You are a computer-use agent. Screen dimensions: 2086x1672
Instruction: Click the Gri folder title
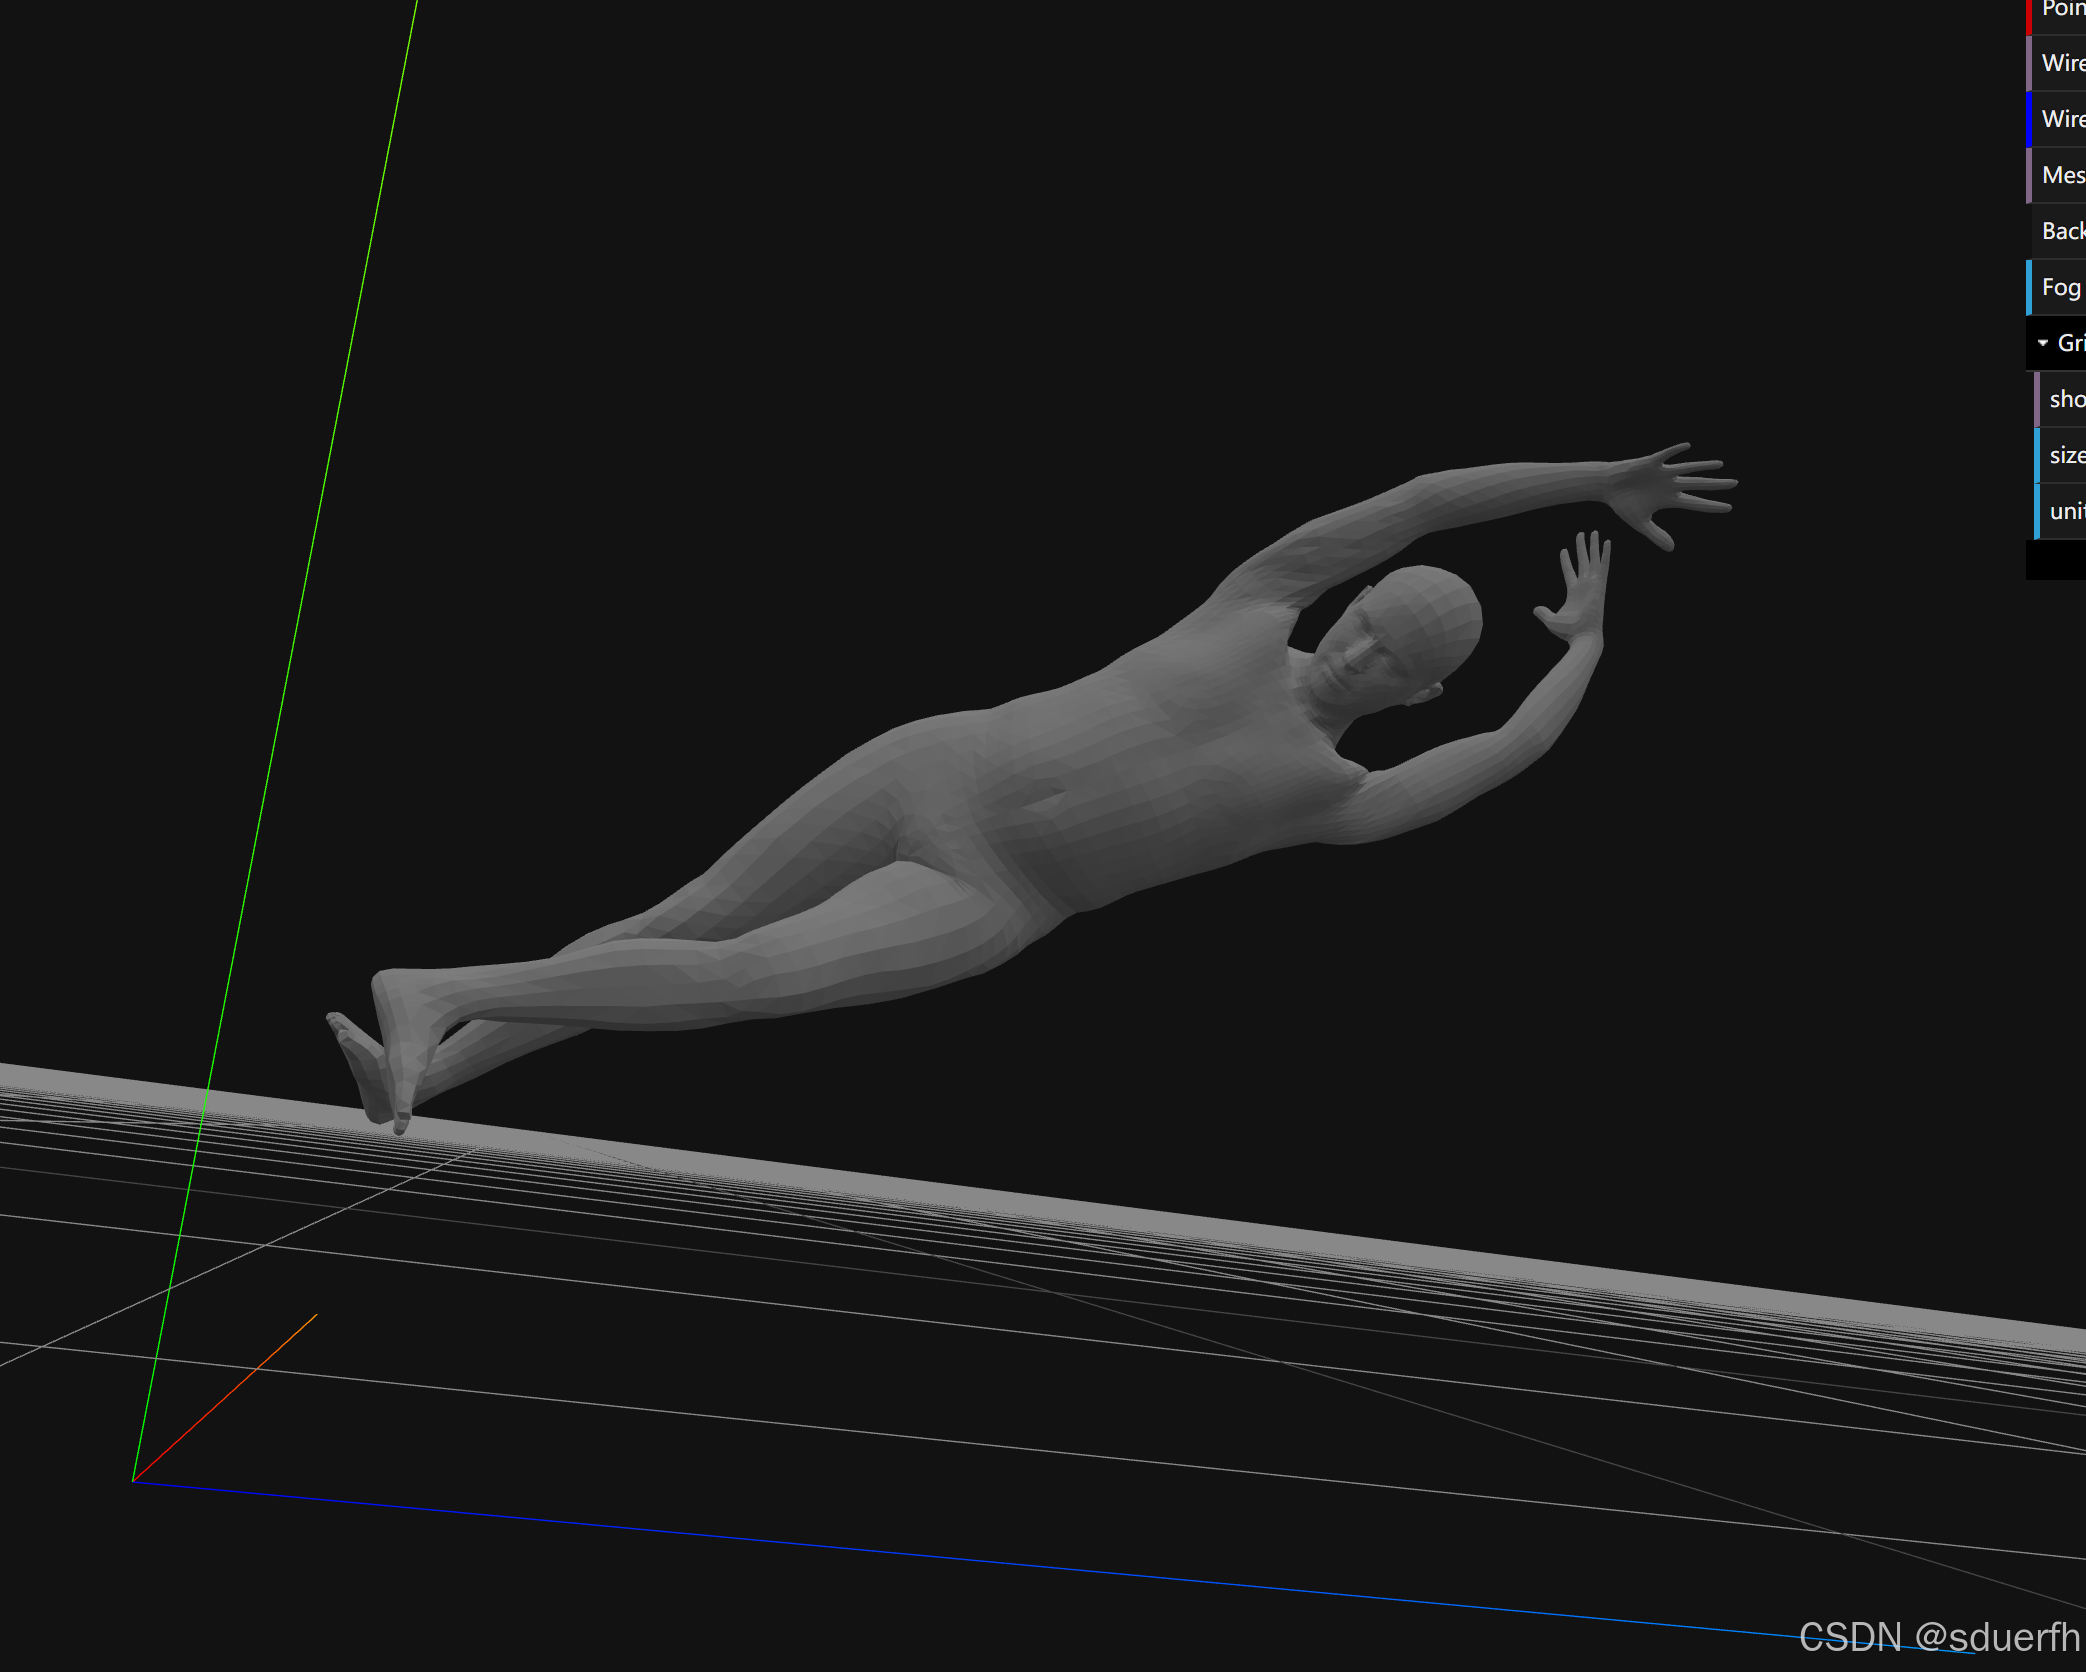point(2070,343)
